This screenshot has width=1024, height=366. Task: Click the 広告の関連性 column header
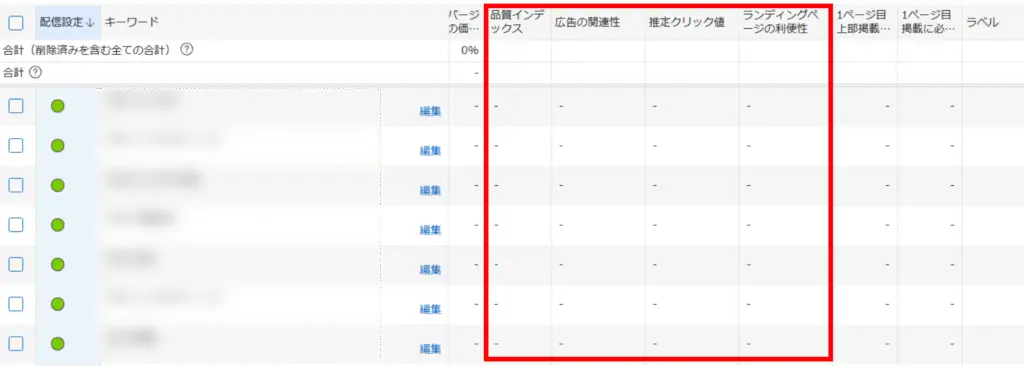pyautogui.click(x=587, y=22)
